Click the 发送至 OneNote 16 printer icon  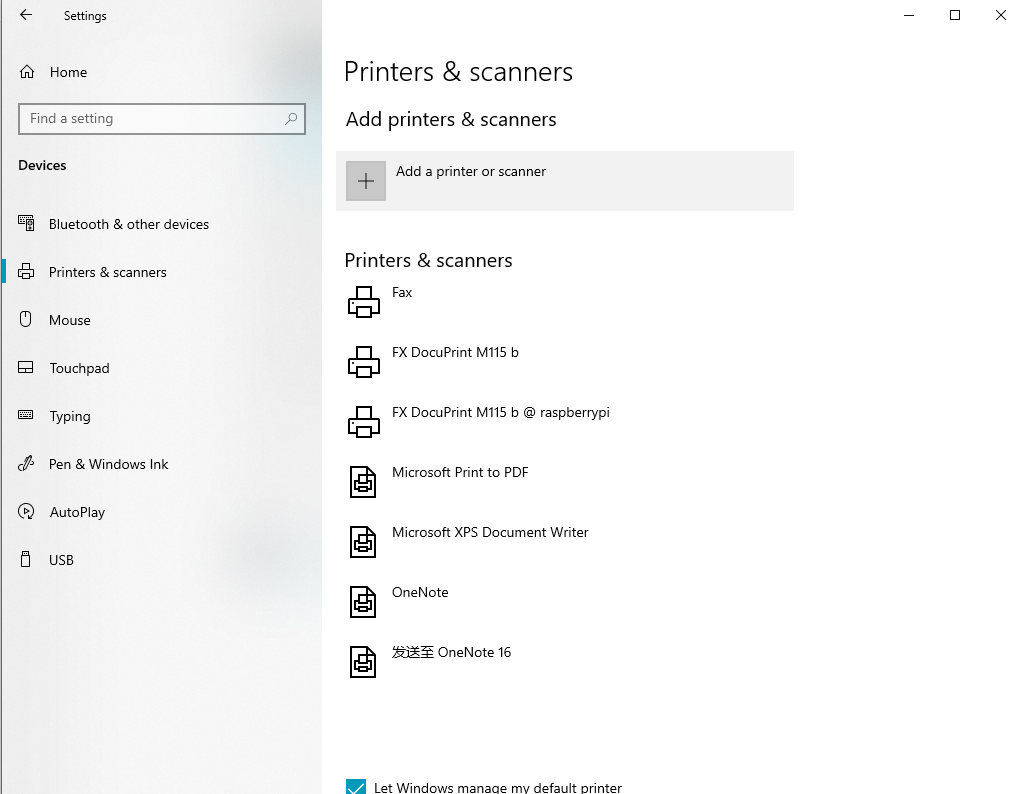point(363,662)
